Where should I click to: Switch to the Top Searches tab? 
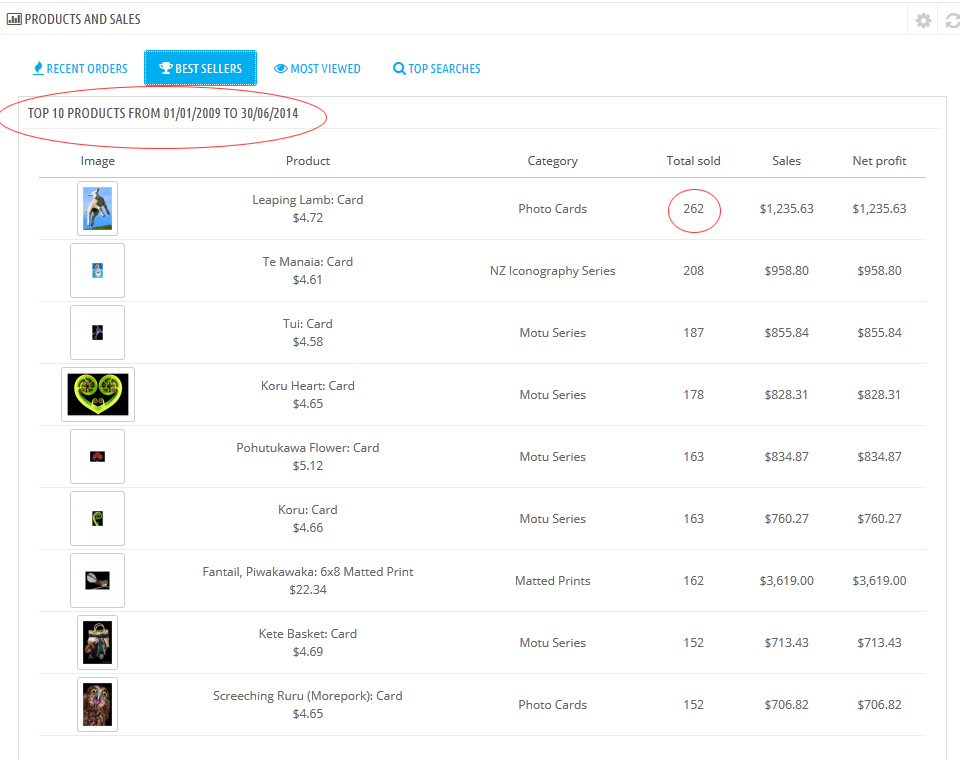click(x=437, y=69)
